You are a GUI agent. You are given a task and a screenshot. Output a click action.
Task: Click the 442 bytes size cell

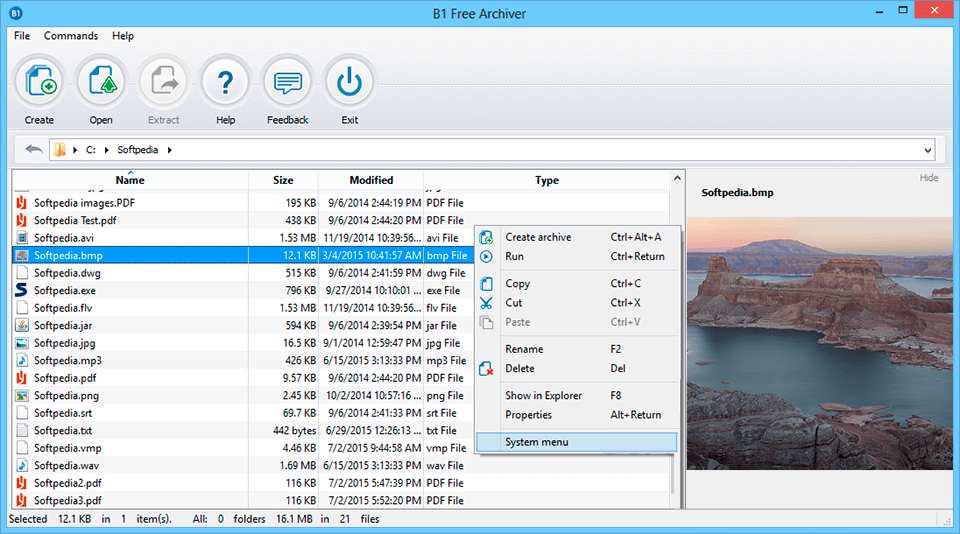click(x=294, y=431)
